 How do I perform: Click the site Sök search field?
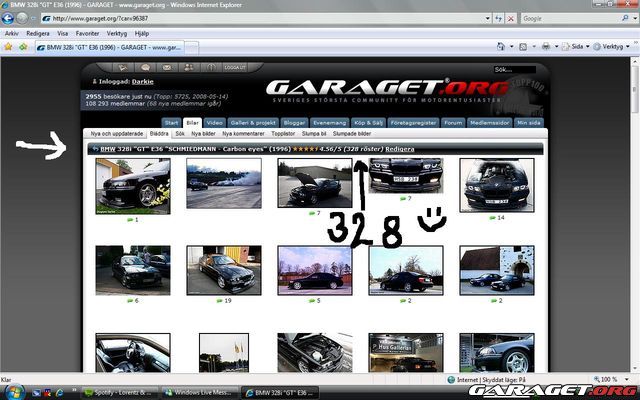click(514, 70)
